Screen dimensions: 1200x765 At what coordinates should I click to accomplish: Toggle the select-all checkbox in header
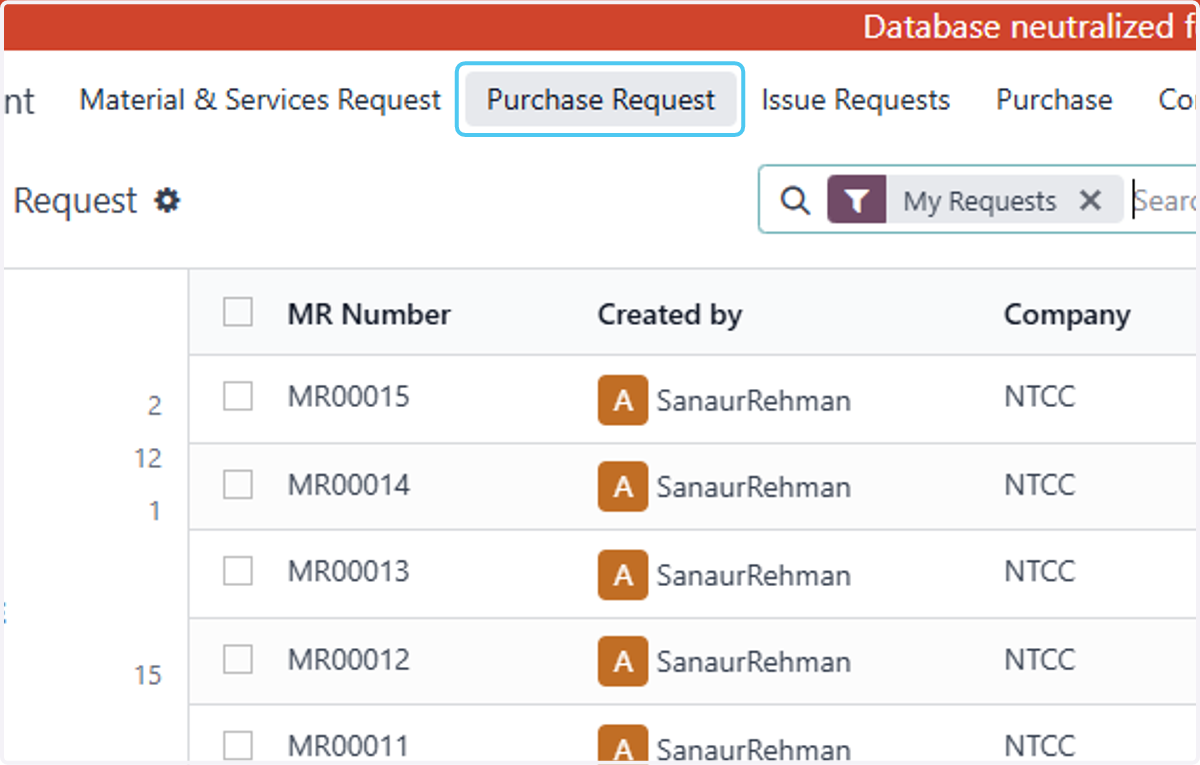[238, 312]
